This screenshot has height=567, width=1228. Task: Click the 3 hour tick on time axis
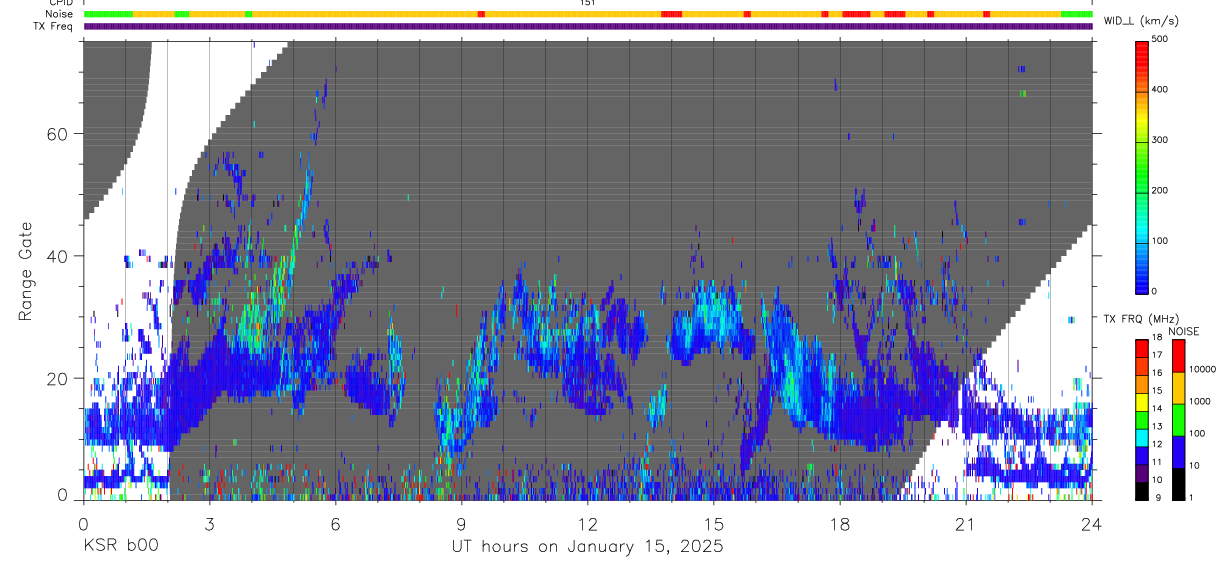point(210,523)
